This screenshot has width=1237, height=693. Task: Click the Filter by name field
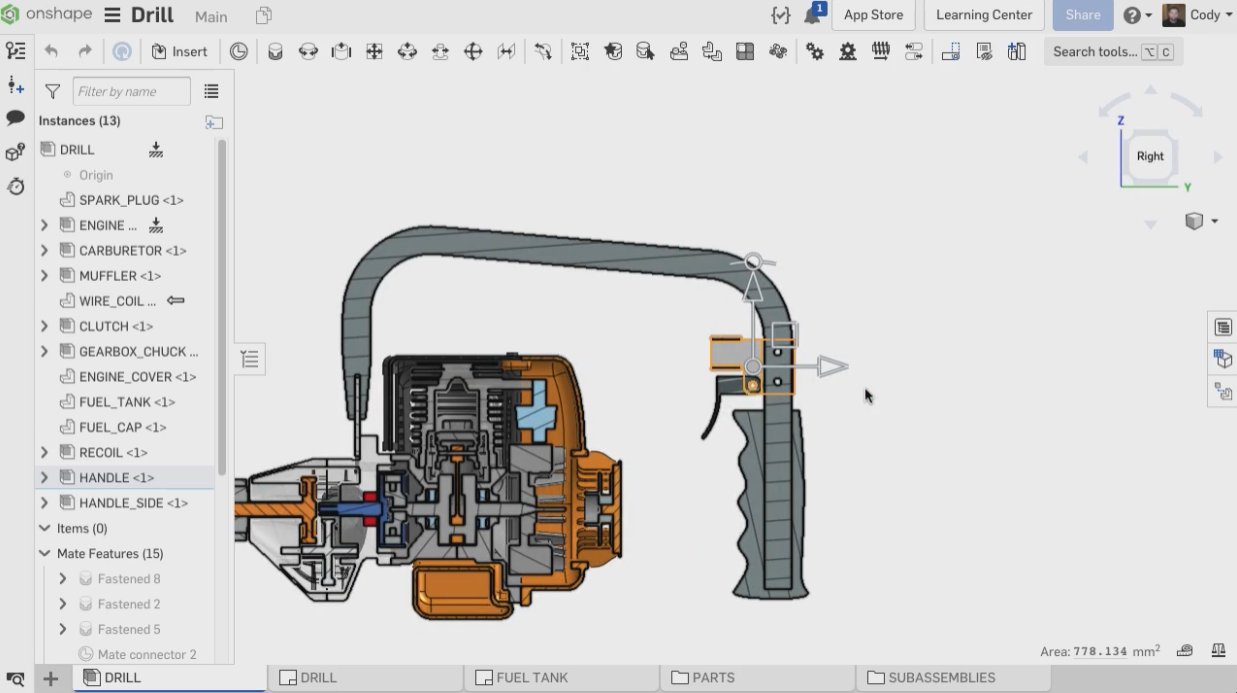click(x=131, y=91)
